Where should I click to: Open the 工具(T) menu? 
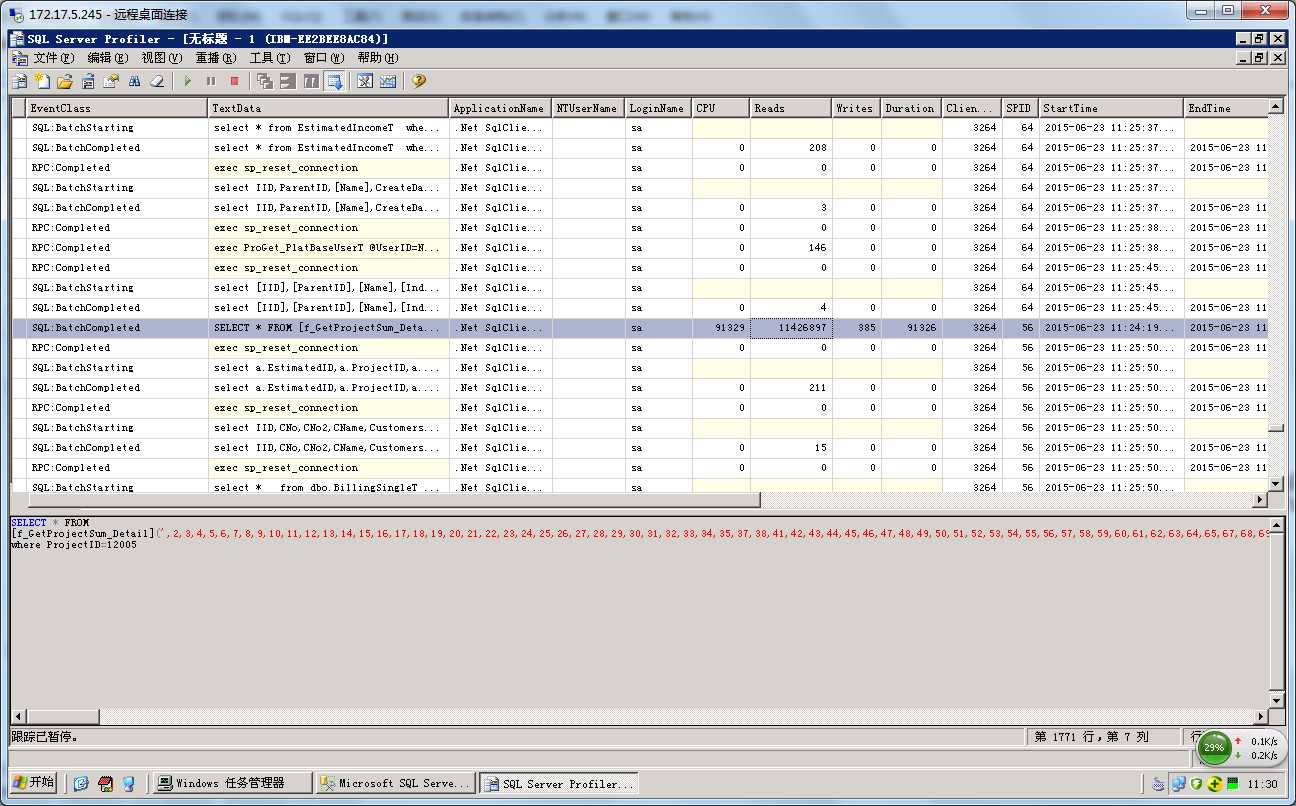tap(270, 58)
